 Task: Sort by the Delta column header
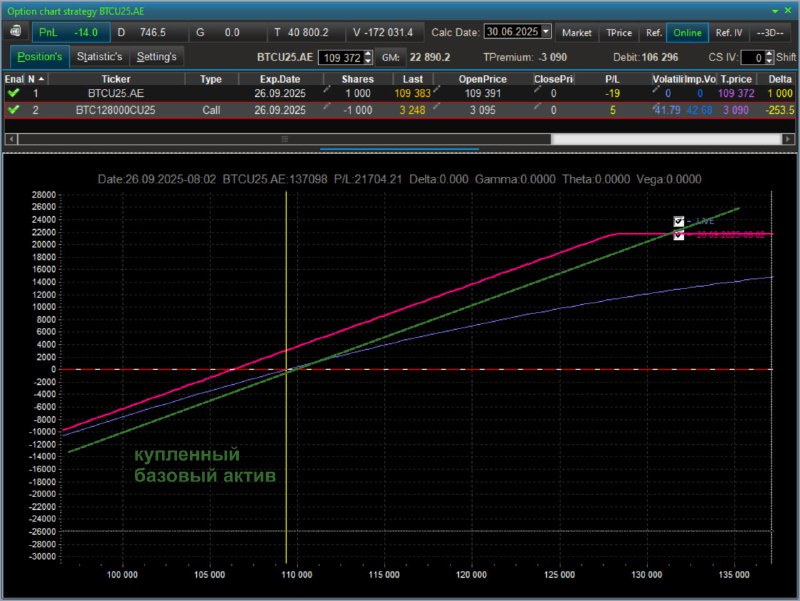(780, 79)
